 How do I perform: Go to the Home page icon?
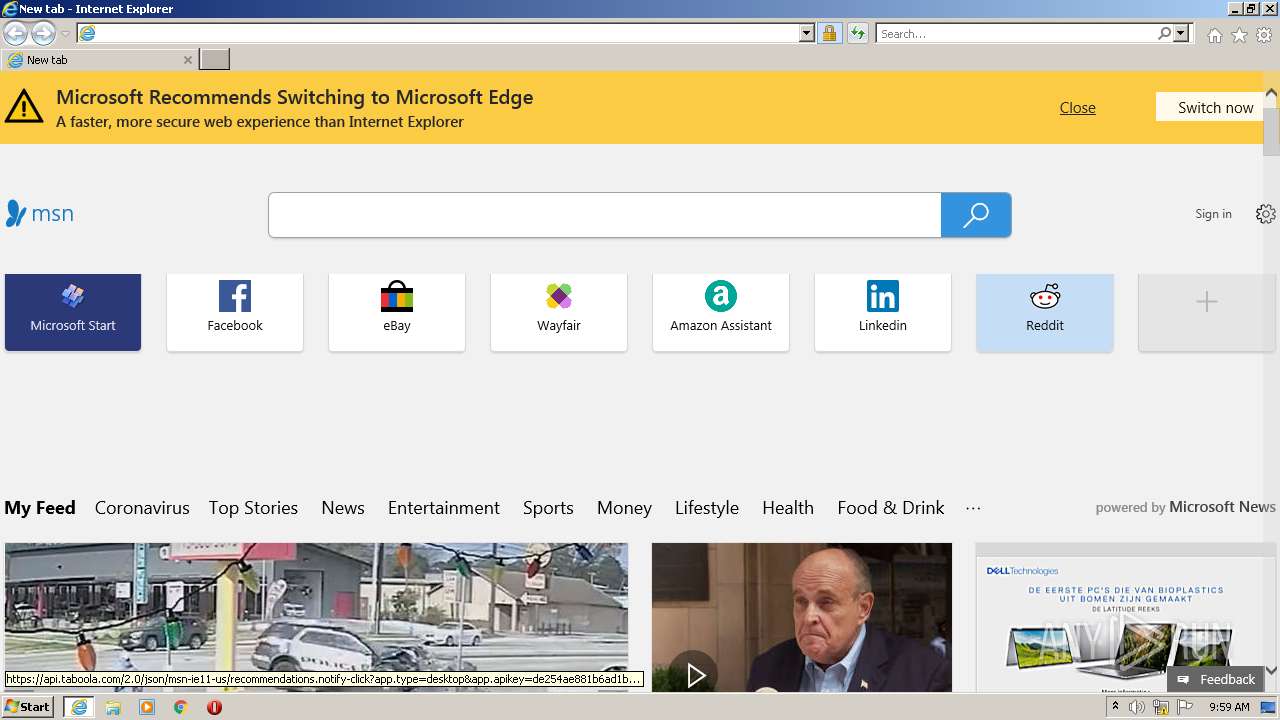[1214, 35]
